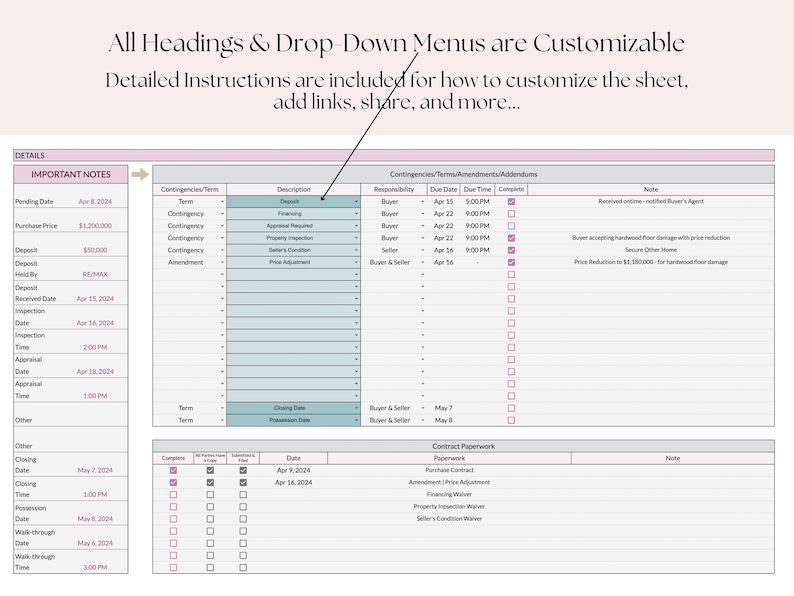Select the Paperwork column header

pyautogui.click(x=449, y=458)
